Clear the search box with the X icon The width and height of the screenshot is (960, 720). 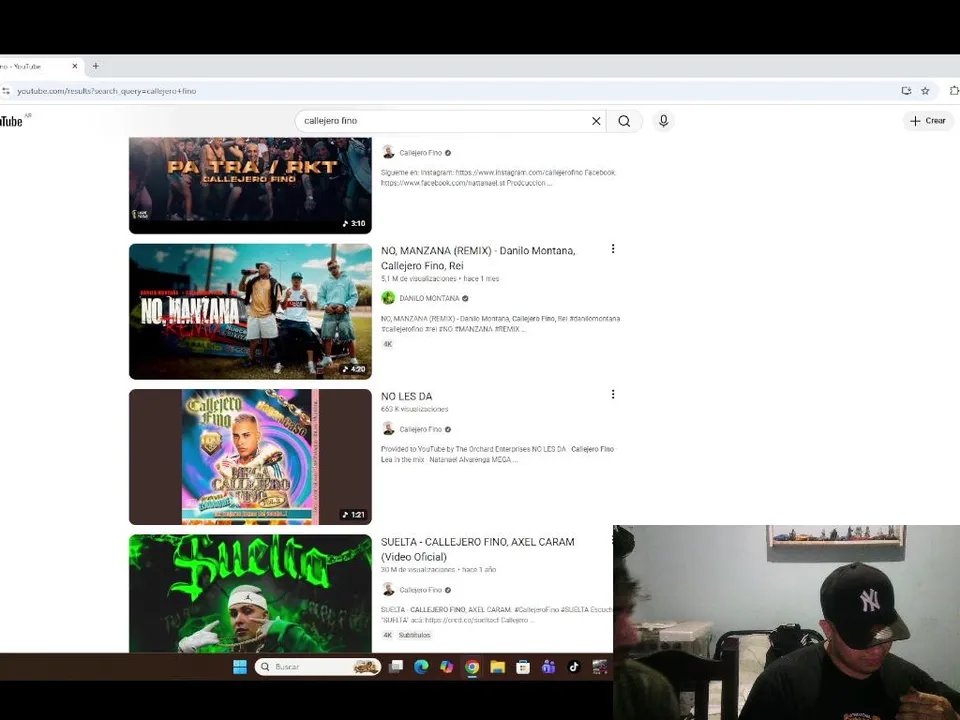(x=596, y=121)
